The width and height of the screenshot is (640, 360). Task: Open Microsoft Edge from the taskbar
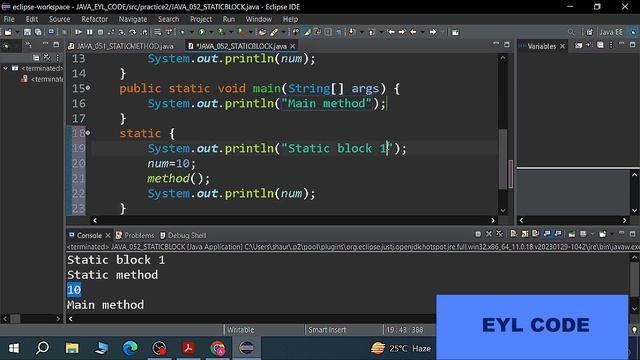click(130, 348)
